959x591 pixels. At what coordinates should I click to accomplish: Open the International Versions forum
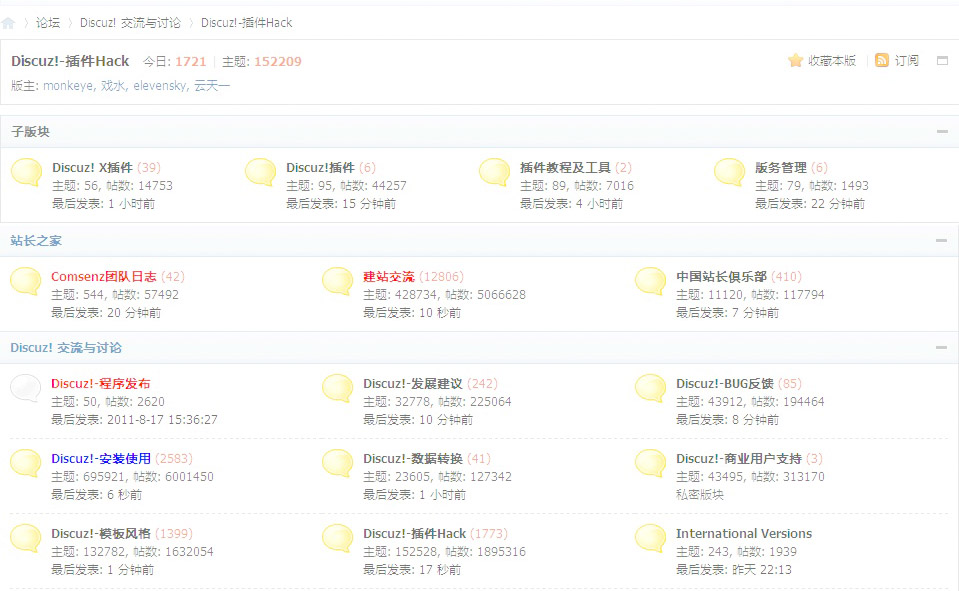[x=744, y=533]
